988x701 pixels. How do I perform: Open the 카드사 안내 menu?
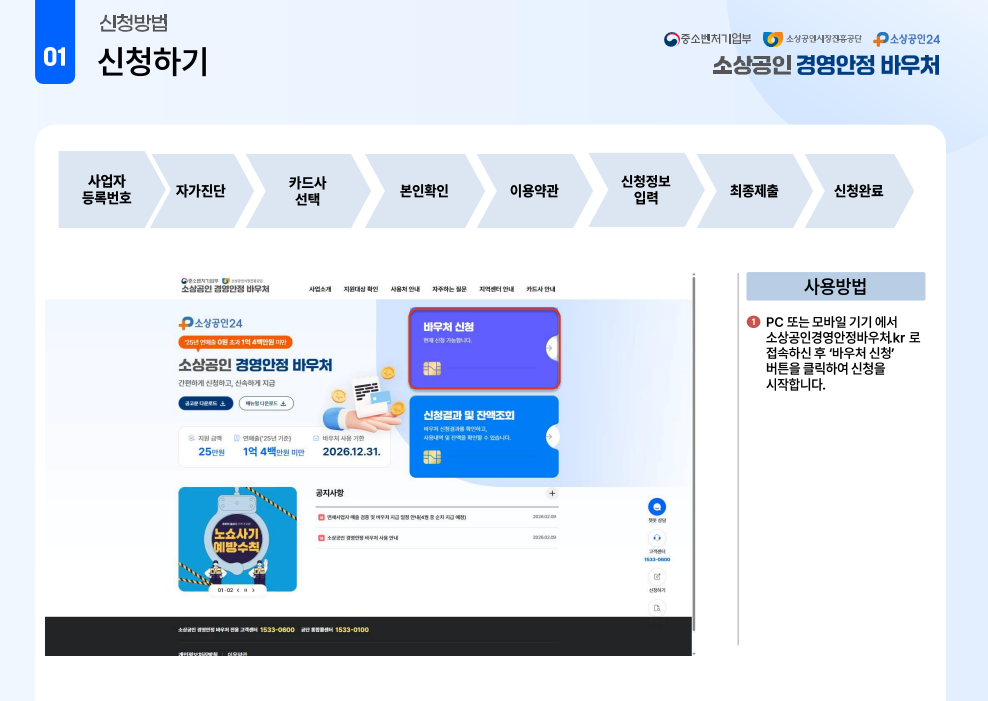click(x=541, y=289)
